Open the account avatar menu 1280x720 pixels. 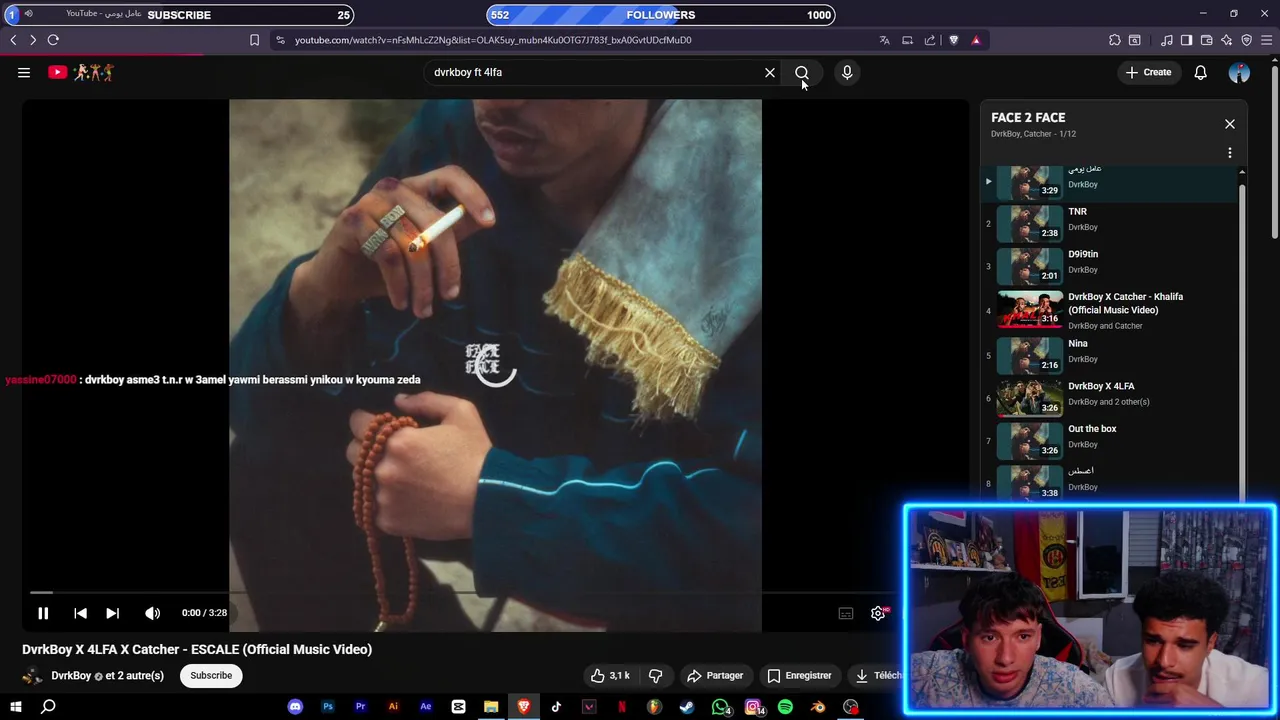1239,72
